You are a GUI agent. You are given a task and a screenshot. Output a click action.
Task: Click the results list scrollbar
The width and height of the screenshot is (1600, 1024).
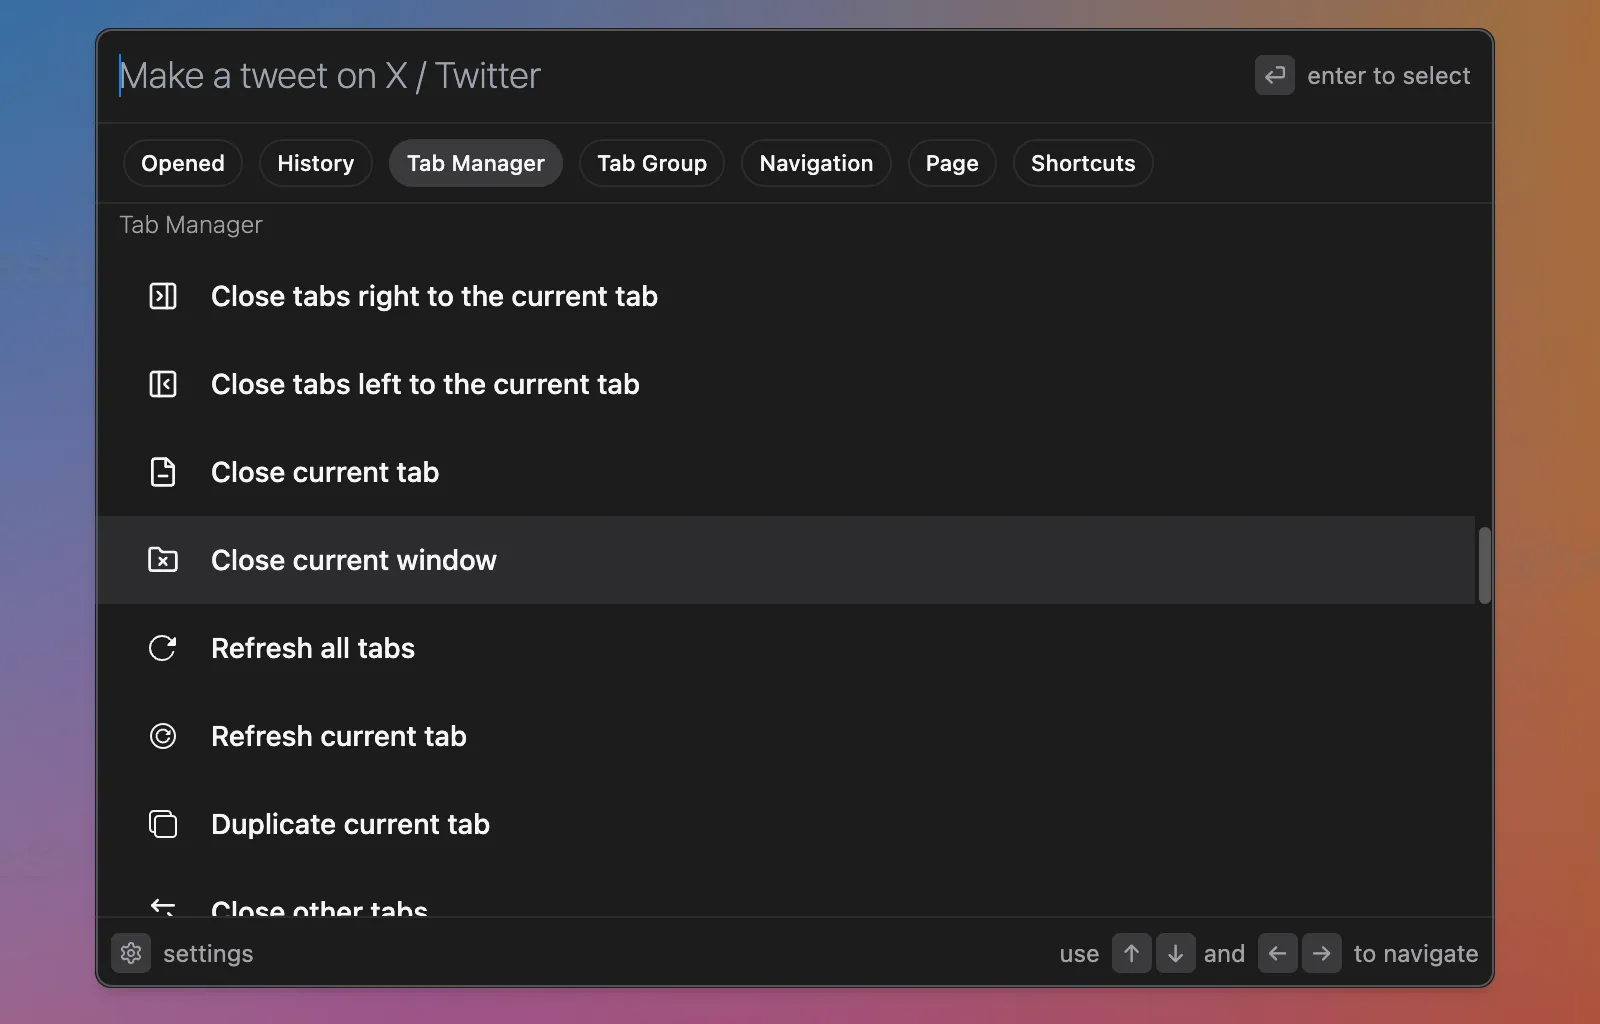1484,565
